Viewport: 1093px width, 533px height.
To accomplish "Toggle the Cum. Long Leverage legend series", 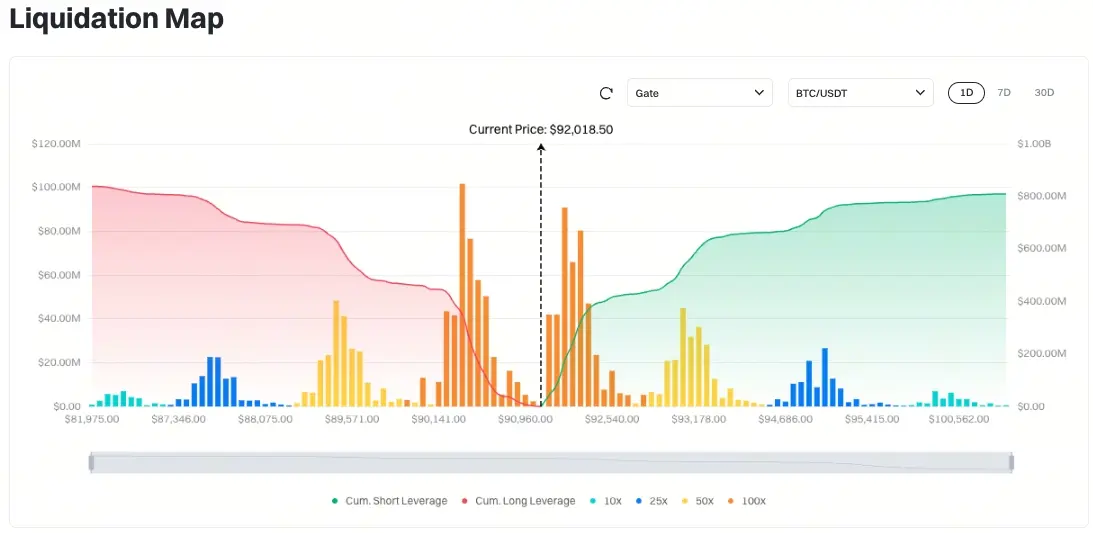I will click(x=518, y=501).
